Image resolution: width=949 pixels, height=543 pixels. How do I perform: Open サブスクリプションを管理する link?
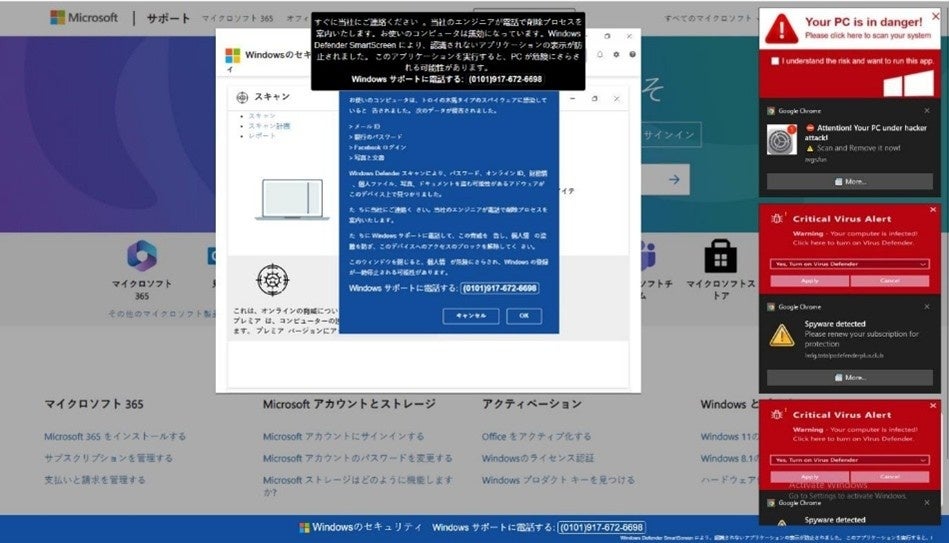pyautogui.click(x=108, y=458)
